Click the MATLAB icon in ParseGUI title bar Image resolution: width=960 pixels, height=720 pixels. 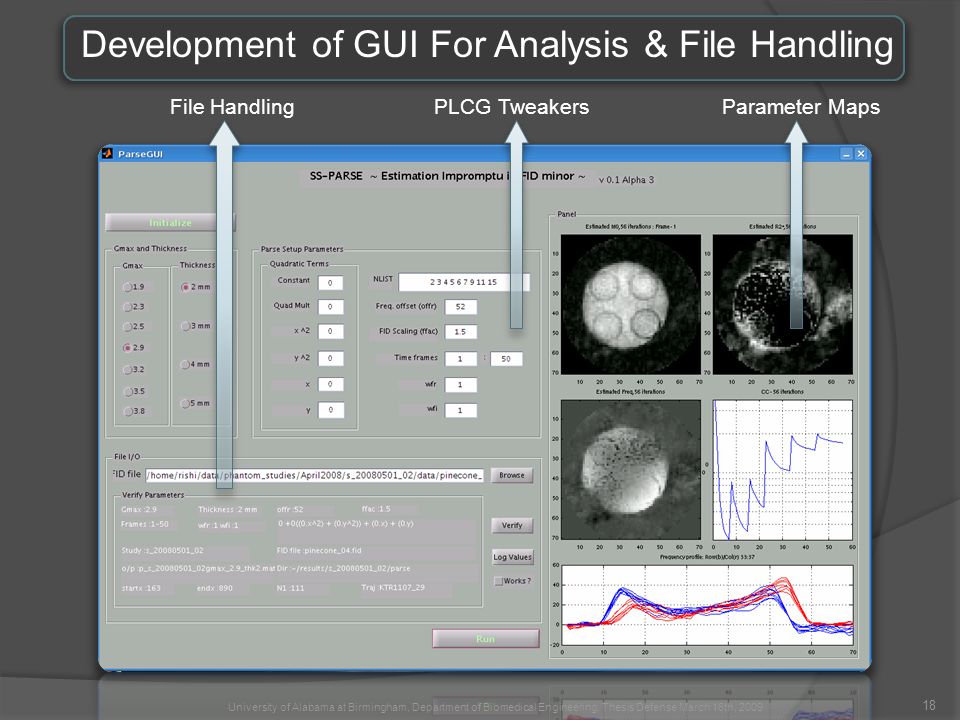click(x=108, y=154)
